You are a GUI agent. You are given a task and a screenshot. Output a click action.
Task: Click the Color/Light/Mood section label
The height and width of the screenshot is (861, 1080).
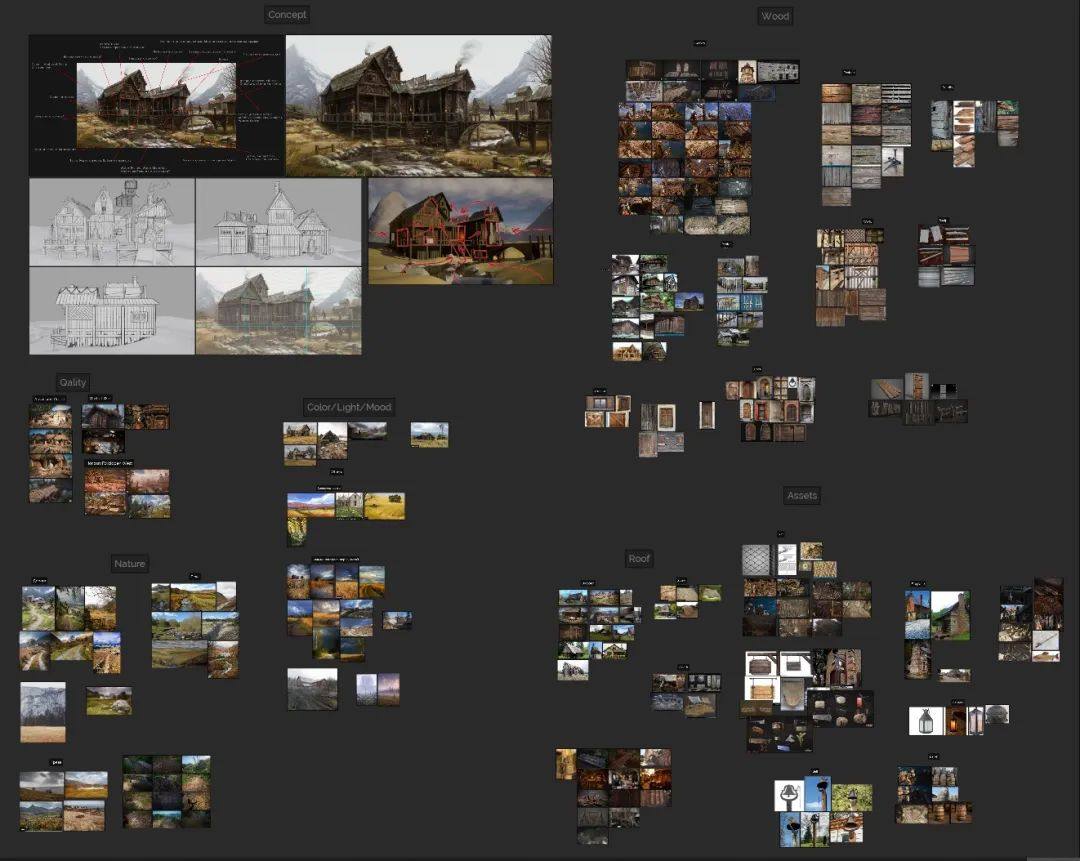pos(349,407)
